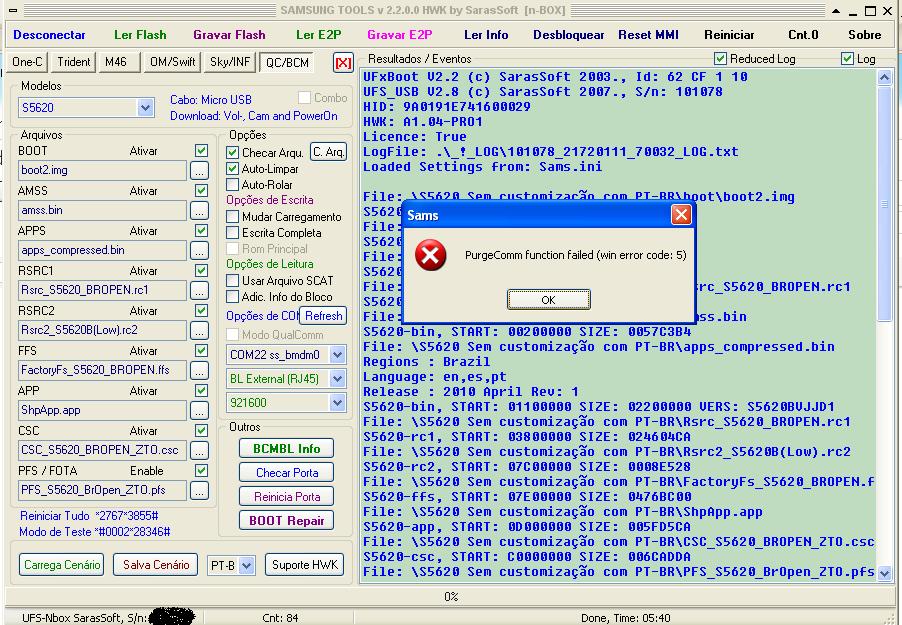Viewport: 902px width, 625px height.
Task: Toggle the Log checkbox
Action: tap(847, 59)
